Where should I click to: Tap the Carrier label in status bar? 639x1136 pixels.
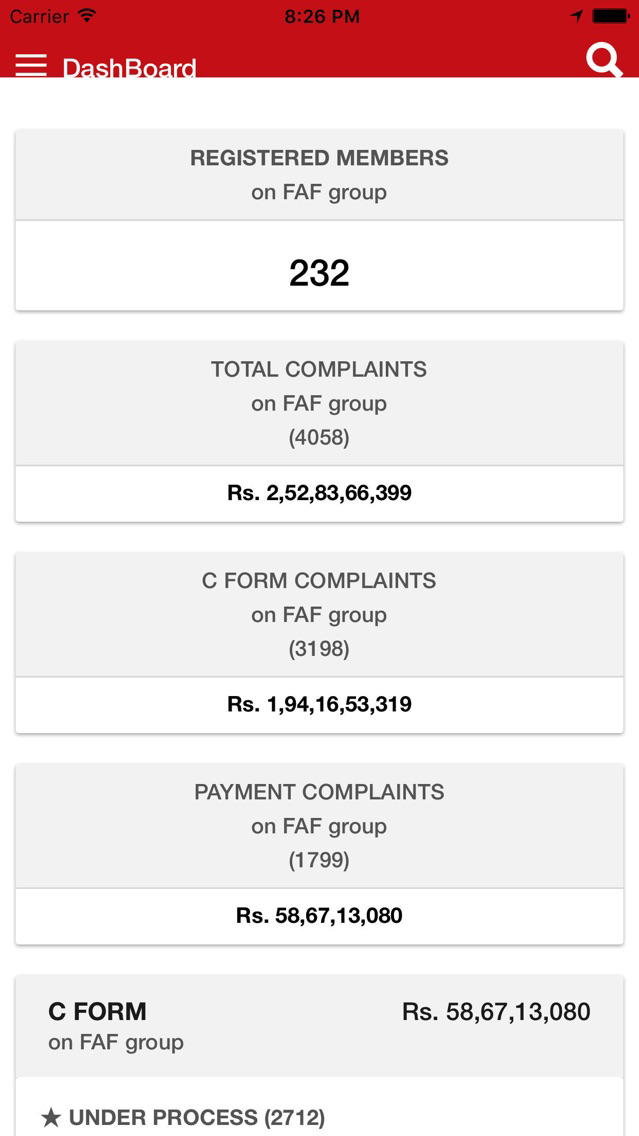tap(39, 16)
